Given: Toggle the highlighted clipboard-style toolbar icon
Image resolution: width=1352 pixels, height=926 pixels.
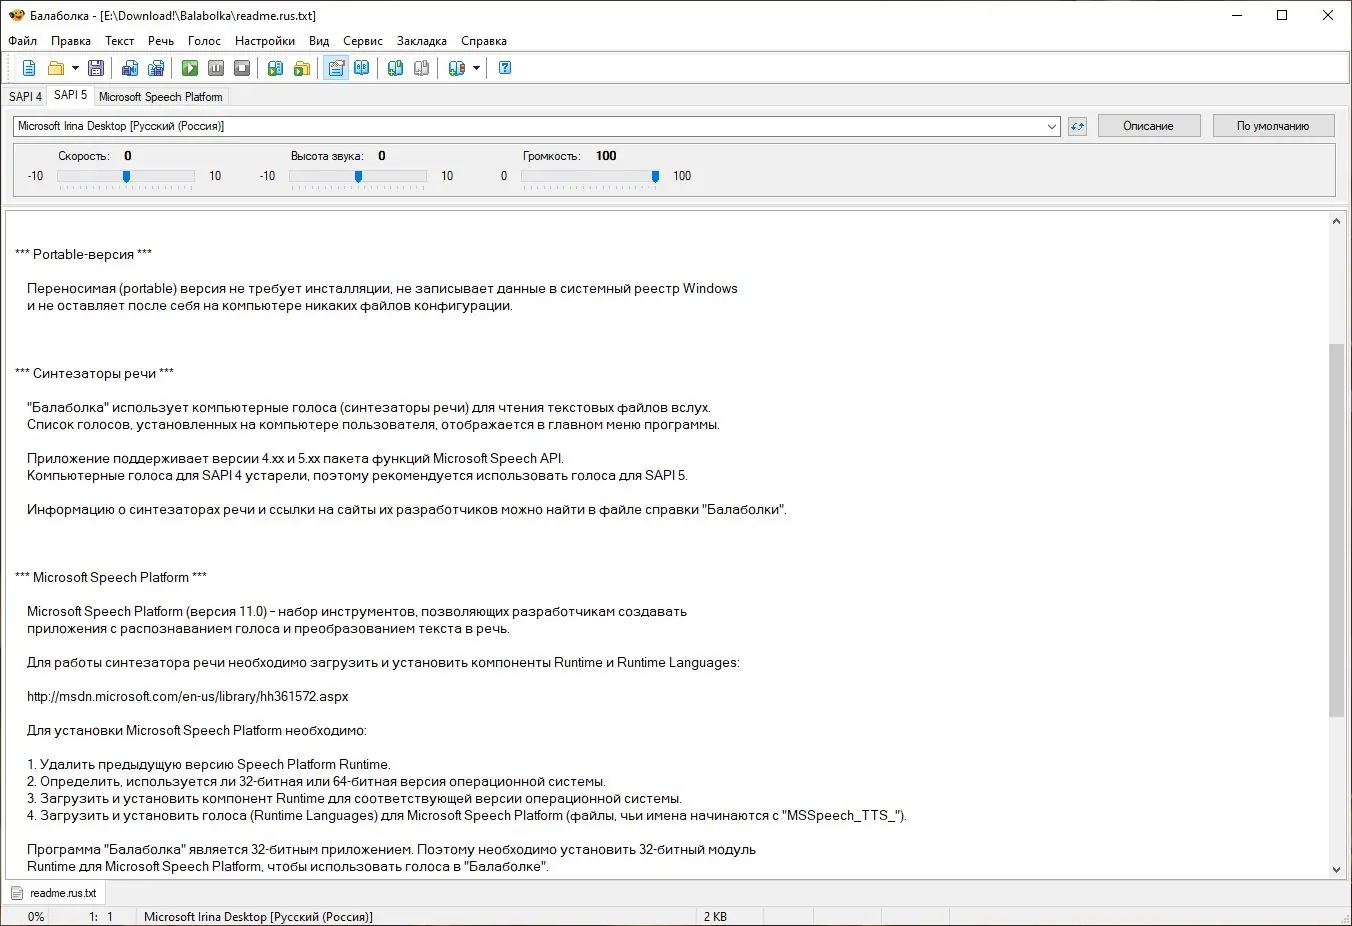Looking at the screenshot, I should pyautogui.click(x=336, y=68).
